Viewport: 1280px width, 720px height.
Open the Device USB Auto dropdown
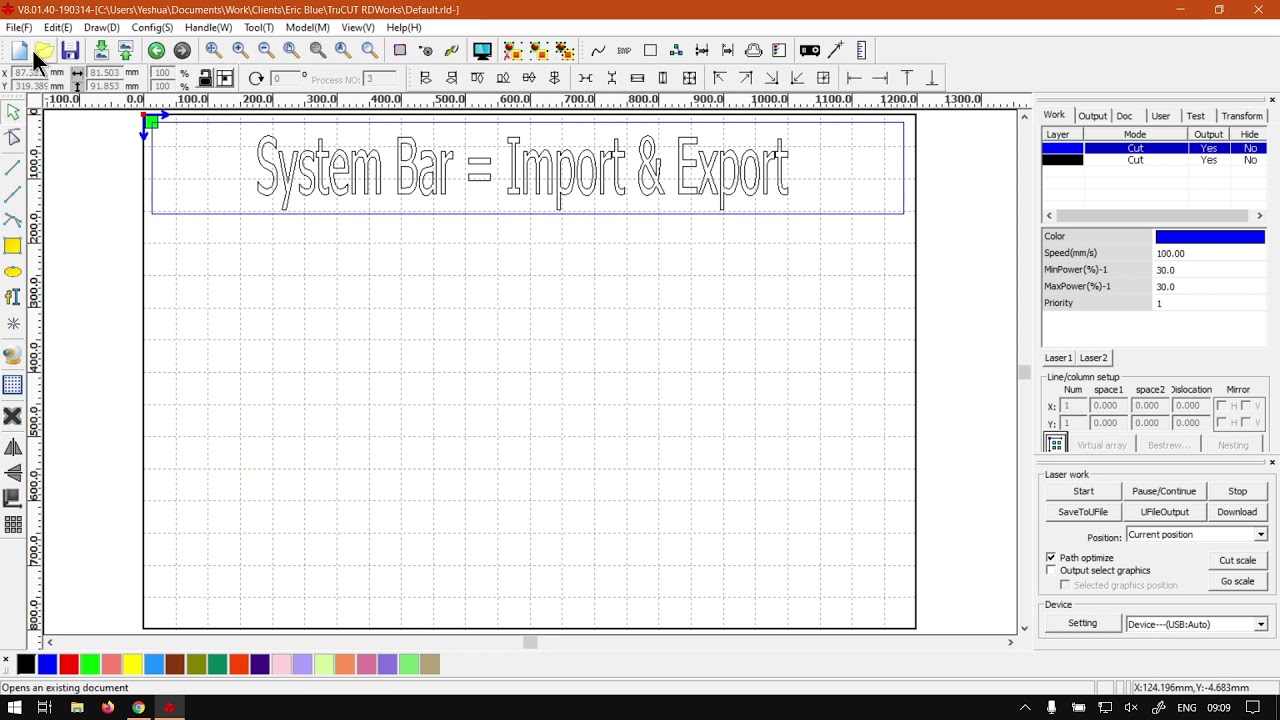click(x=1196, y=624)
